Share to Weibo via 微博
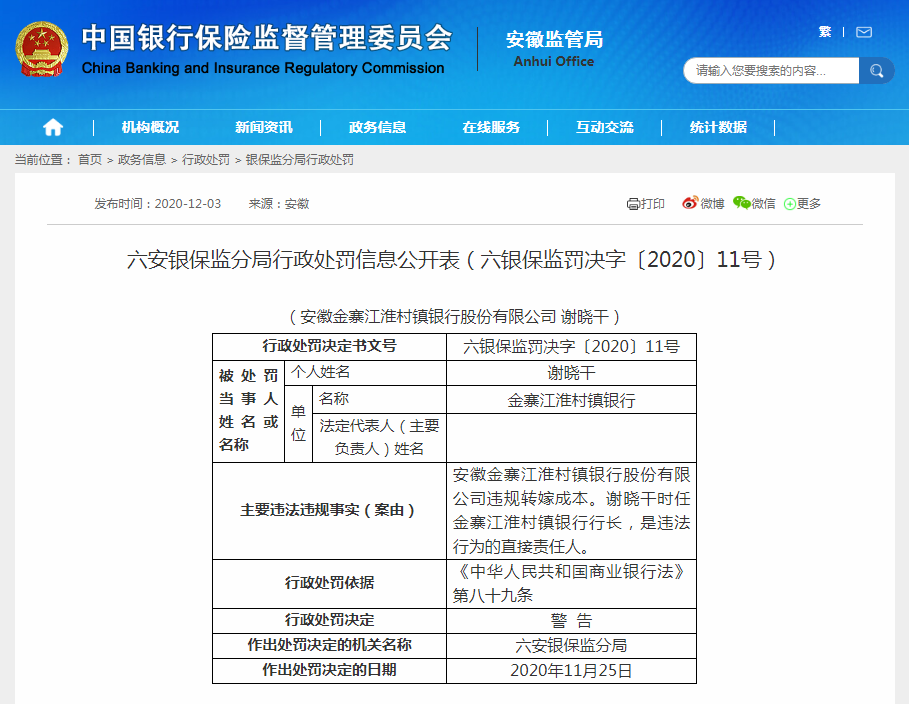This screenshot has height=704, width=909. [x=703, y=204]
